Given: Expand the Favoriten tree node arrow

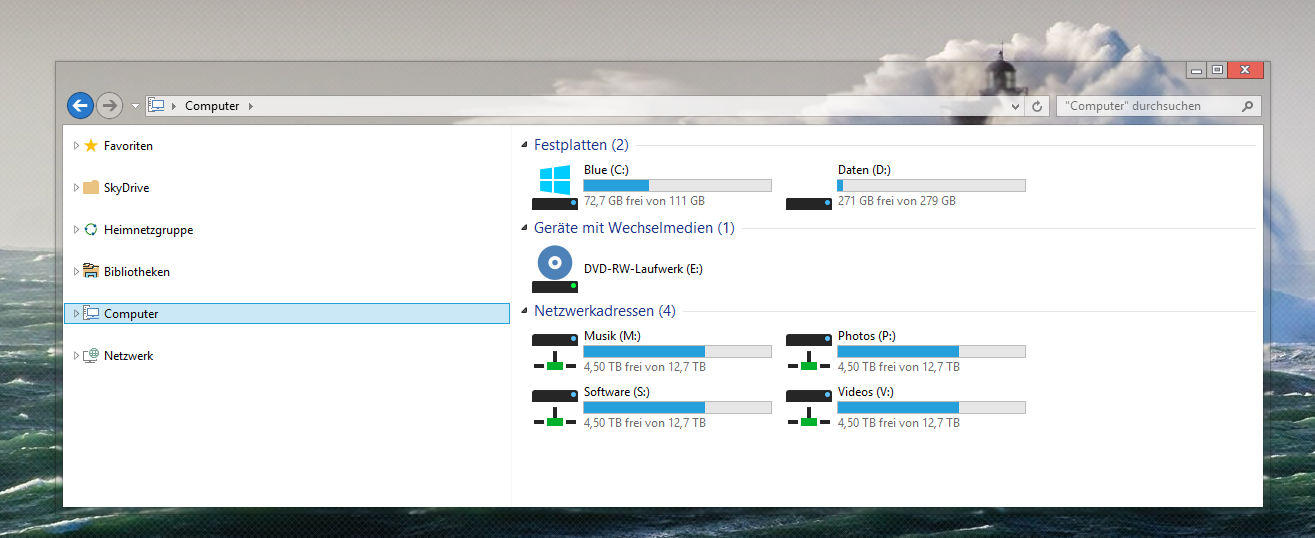Looking at the screenshot, I should coord(76,146).
